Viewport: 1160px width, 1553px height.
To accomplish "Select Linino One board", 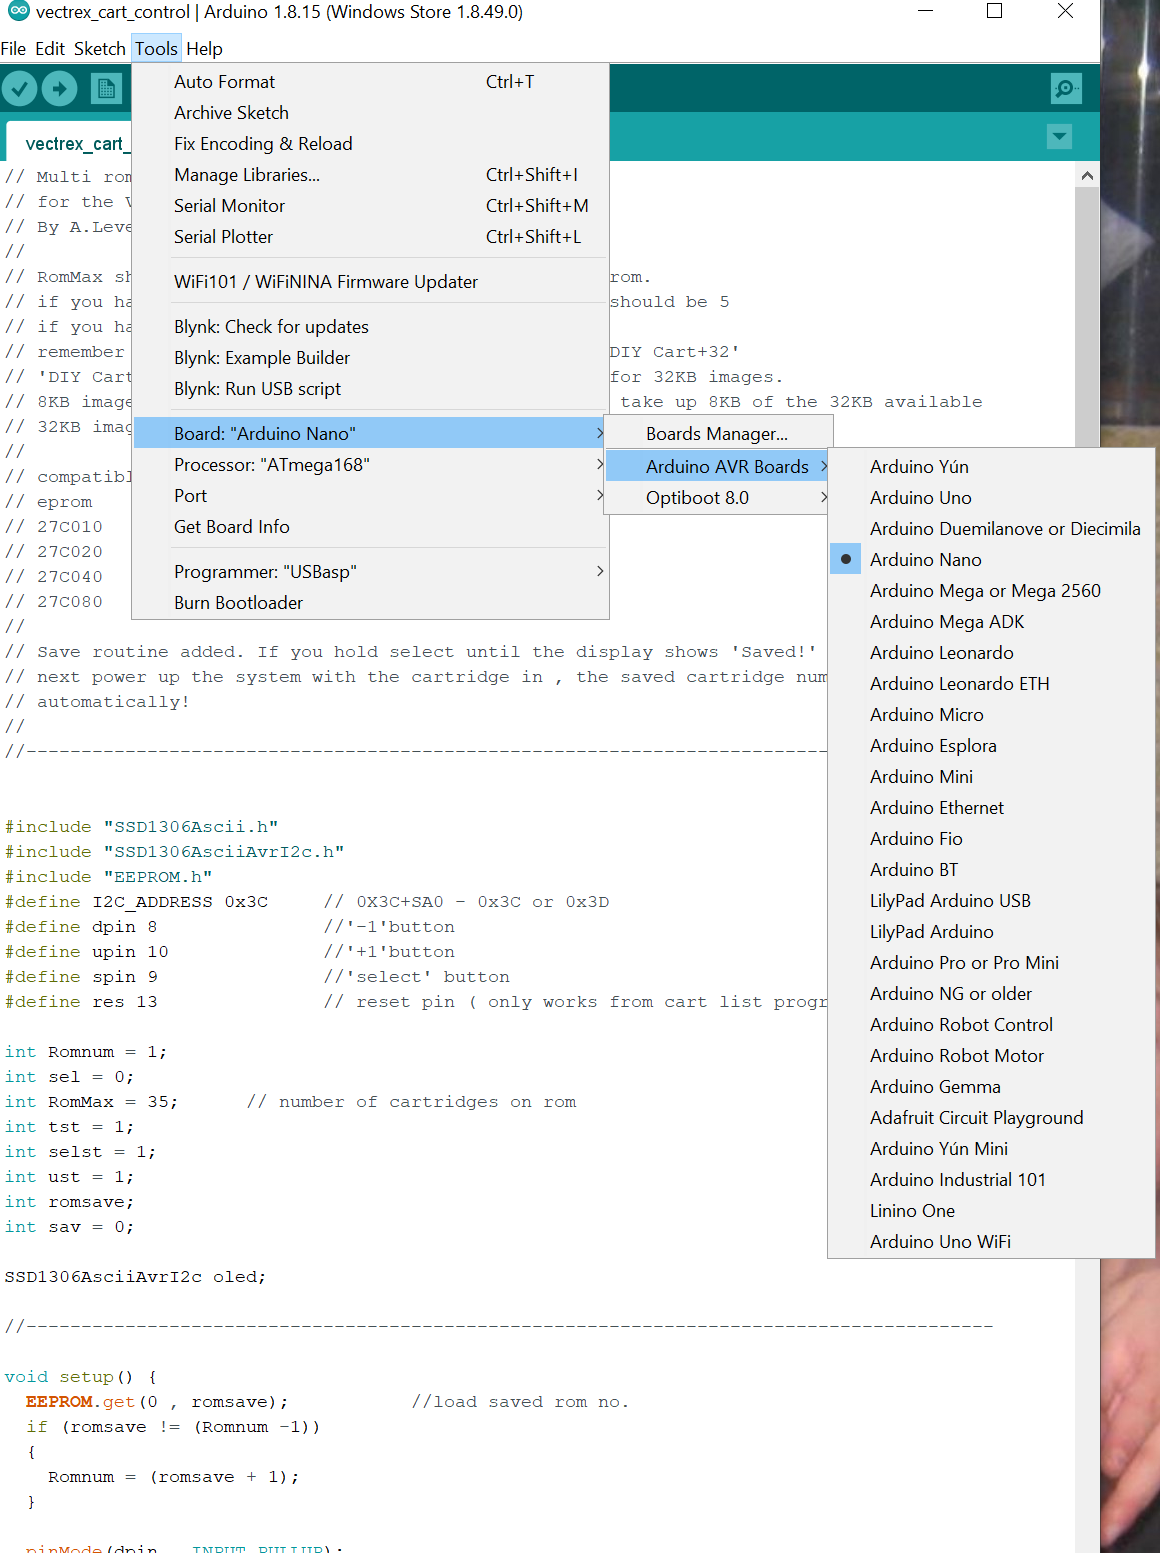I will coord(992,1211).
